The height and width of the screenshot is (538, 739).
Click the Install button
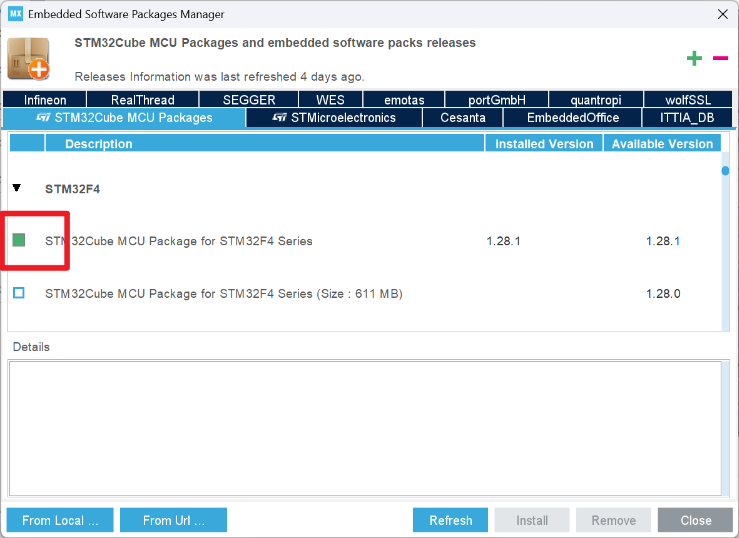(532, 520)
